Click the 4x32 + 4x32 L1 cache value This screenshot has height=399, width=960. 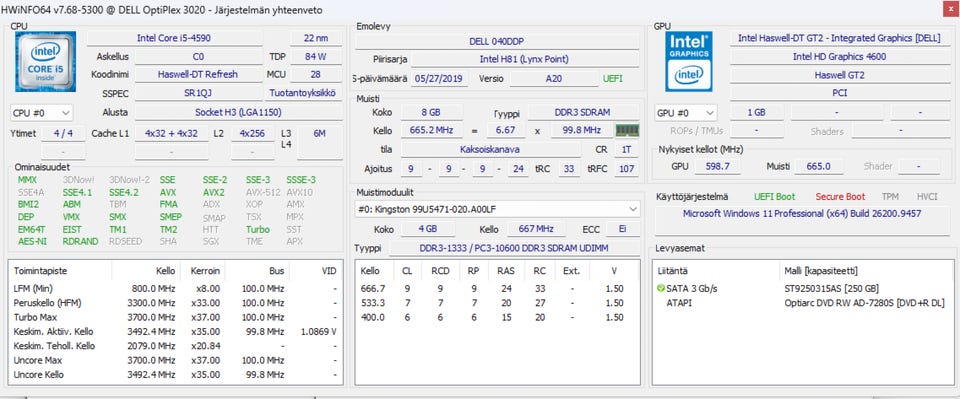pyautogui.click(x=171, y=133)
